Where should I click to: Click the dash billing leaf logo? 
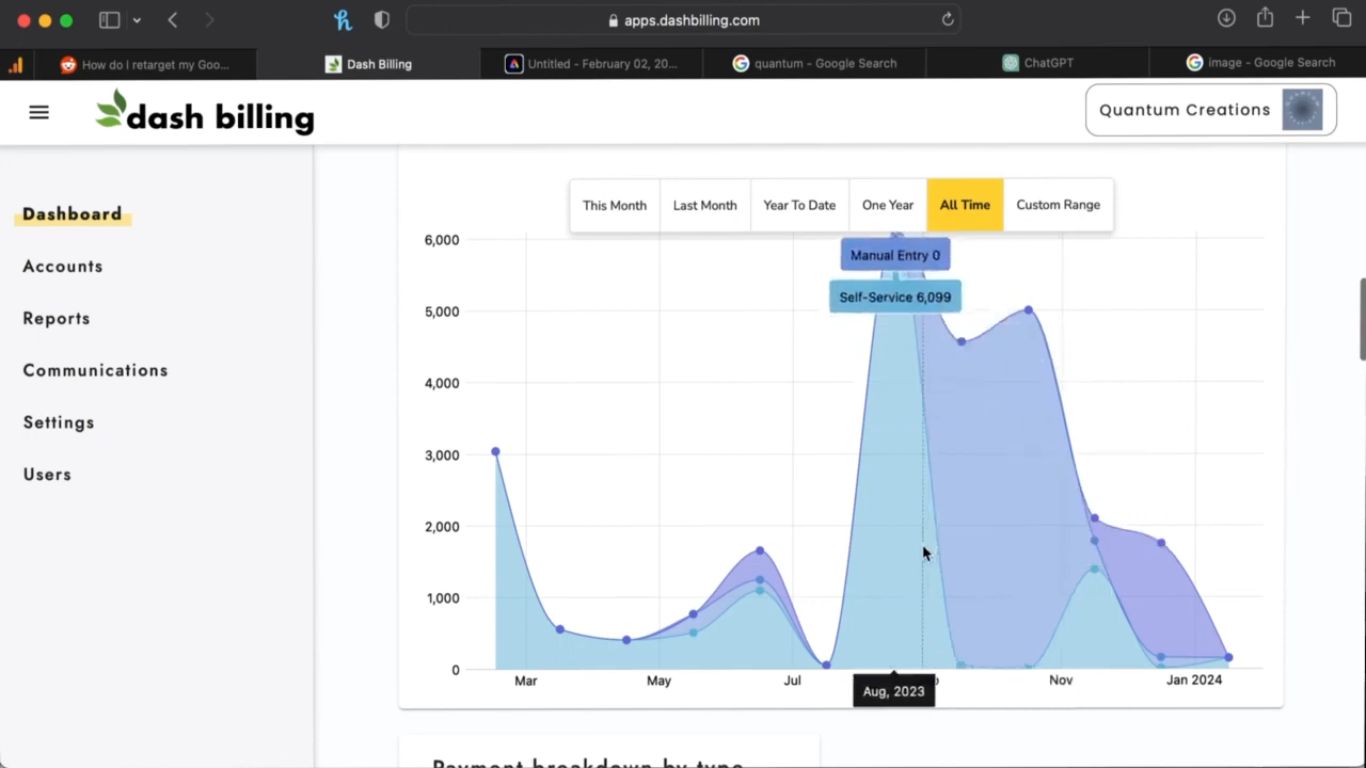(205, 112)
